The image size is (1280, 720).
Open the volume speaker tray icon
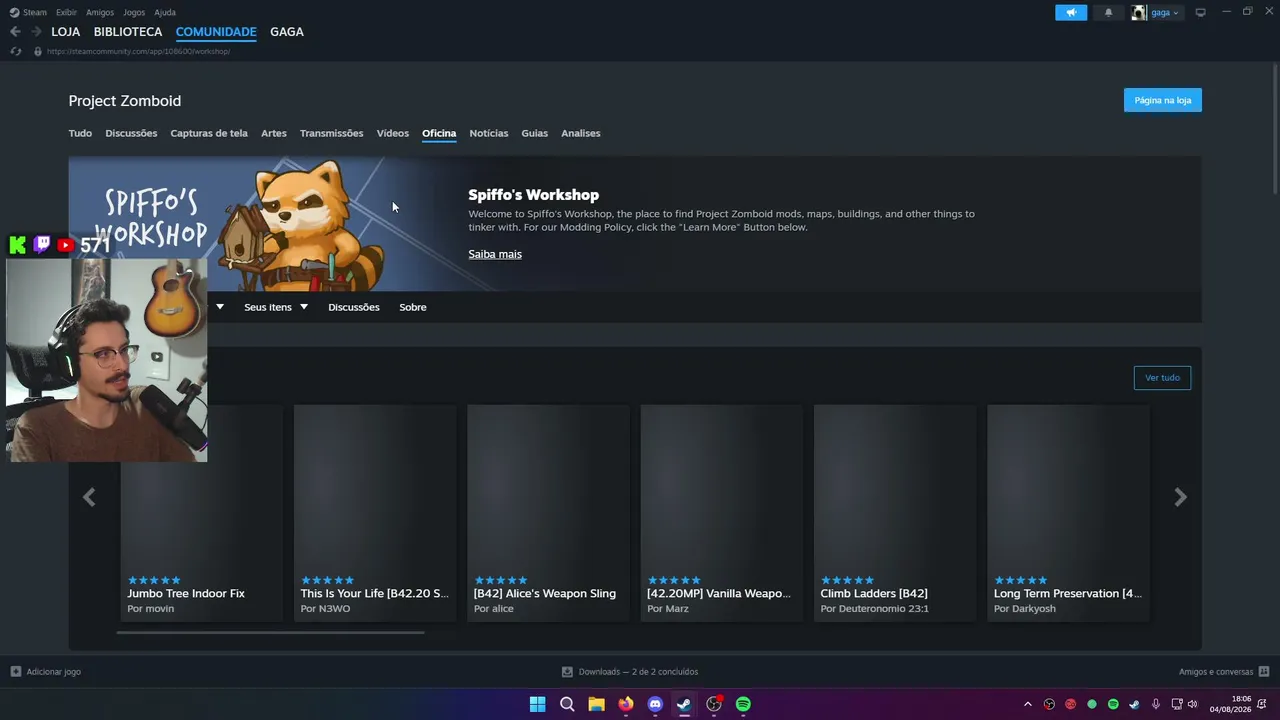1192,704
